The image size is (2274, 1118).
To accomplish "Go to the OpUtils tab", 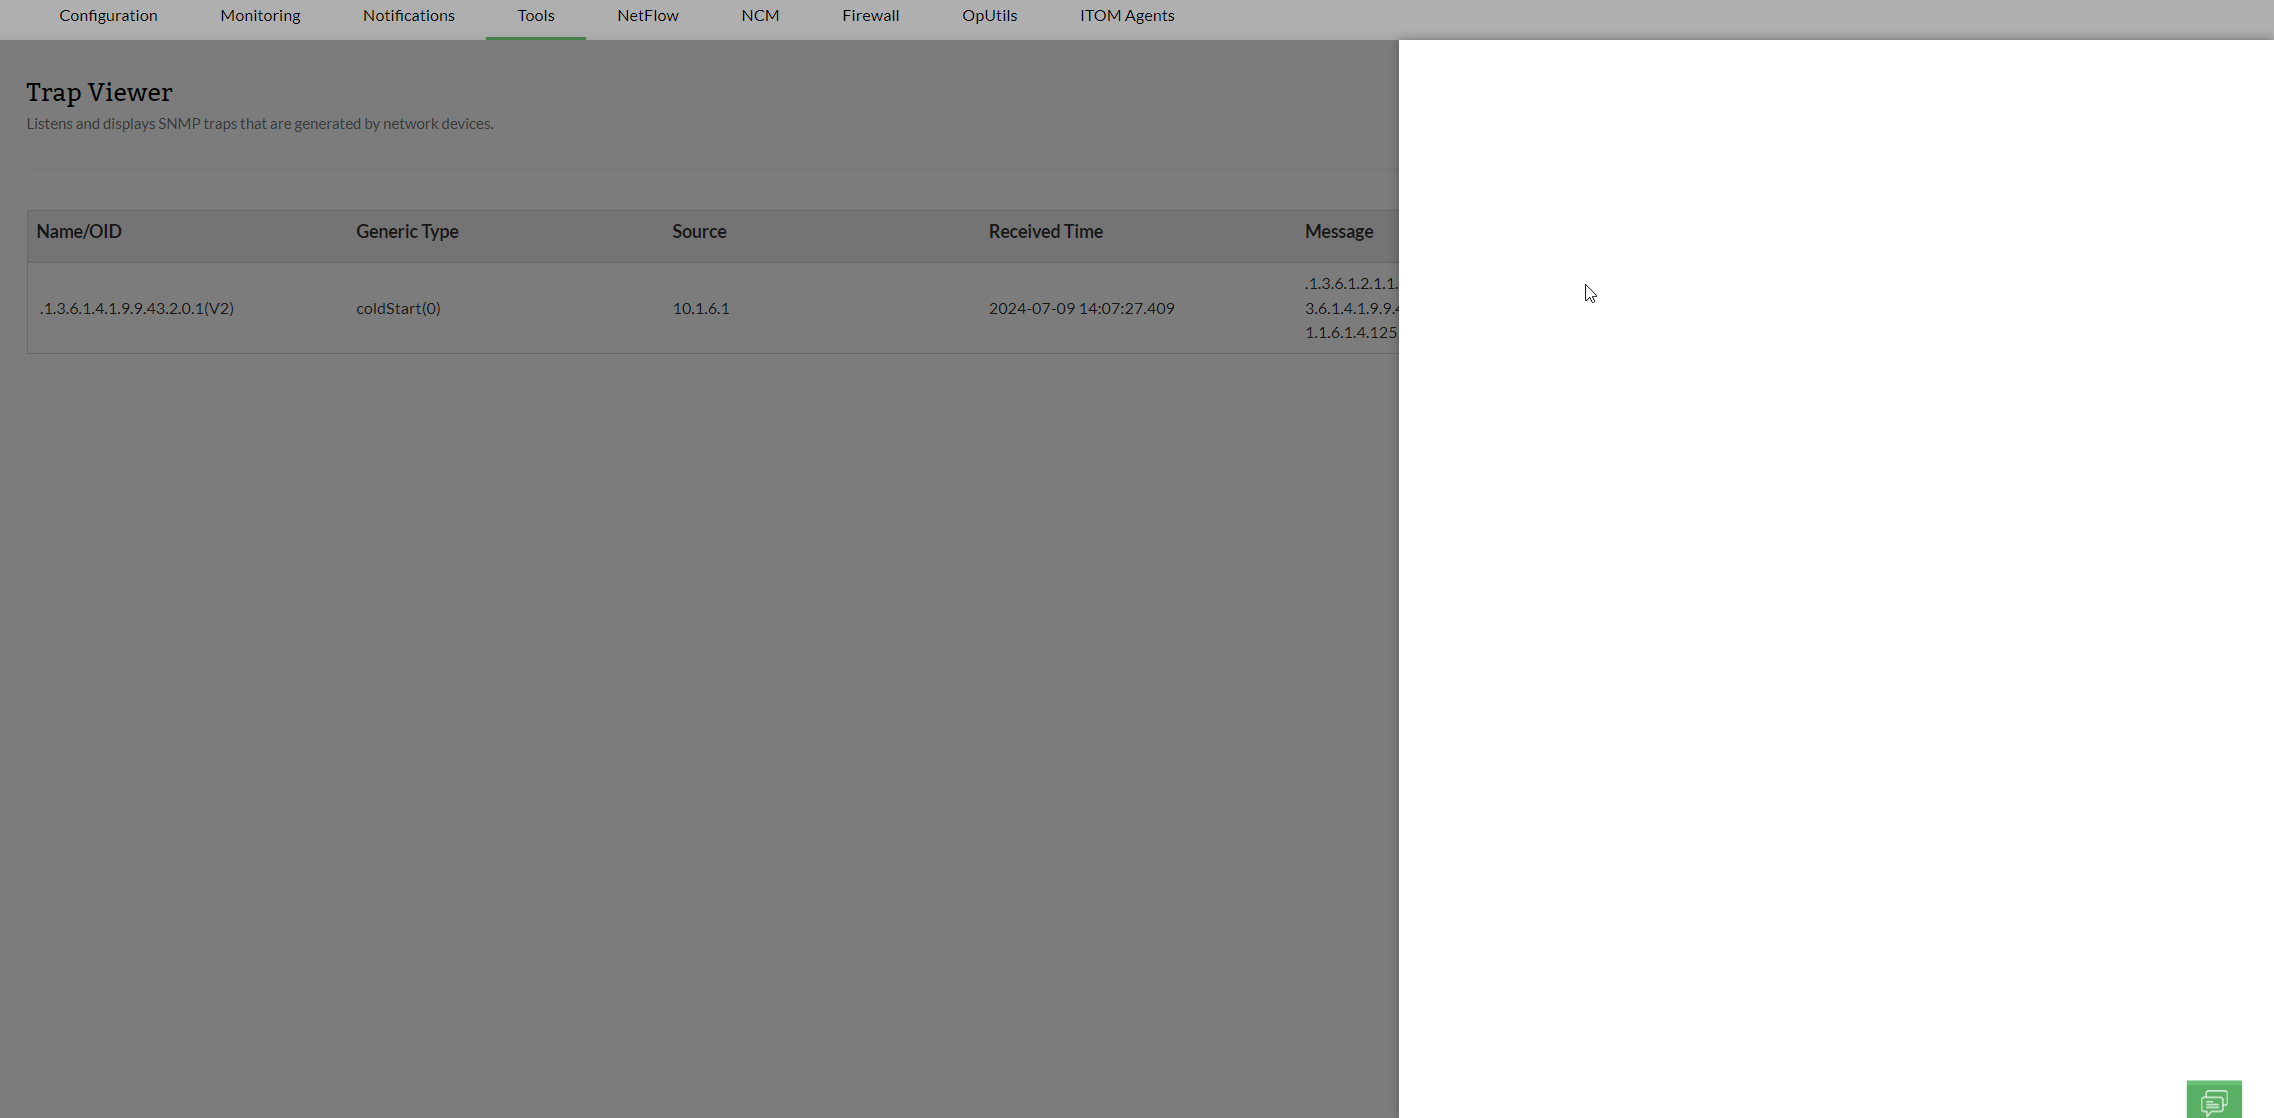I will [988, 16].
